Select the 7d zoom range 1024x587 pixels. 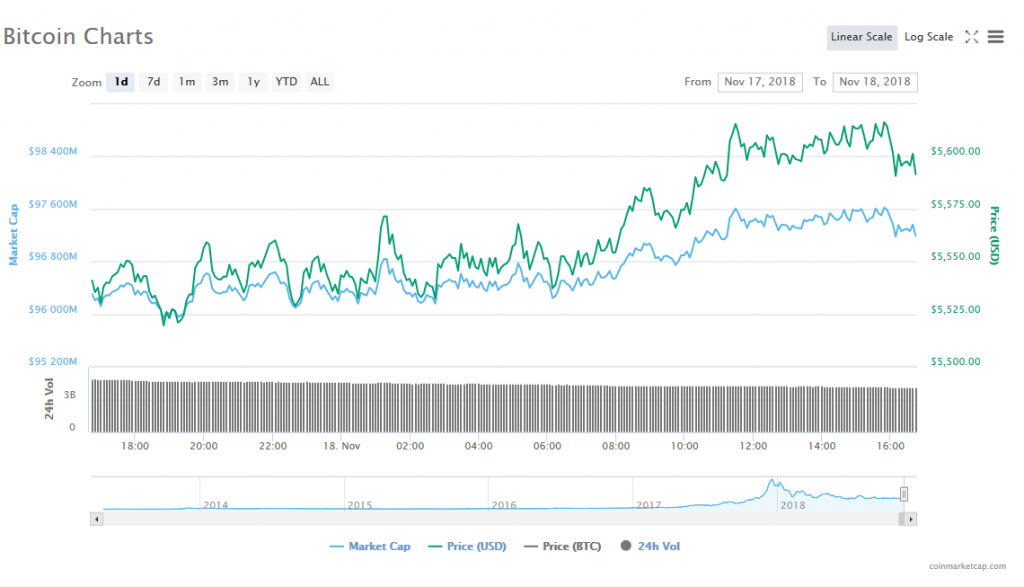pyautogui.click(x=154, y=82)
